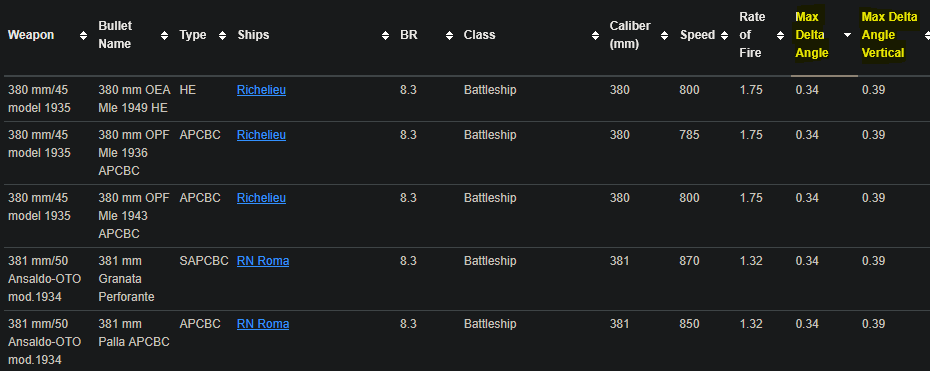Image resolution: width=930 pixels, height=371 pixels.
Task: Click the Max Delta Angle header text
Action: pyautogui.click(x=811, y=35)
